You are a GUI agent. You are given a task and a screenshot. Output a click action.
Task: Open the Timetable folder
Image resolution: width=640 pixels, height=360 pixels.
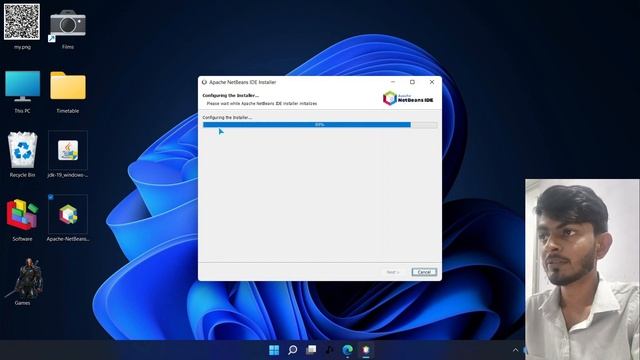(x=68, y=86)
